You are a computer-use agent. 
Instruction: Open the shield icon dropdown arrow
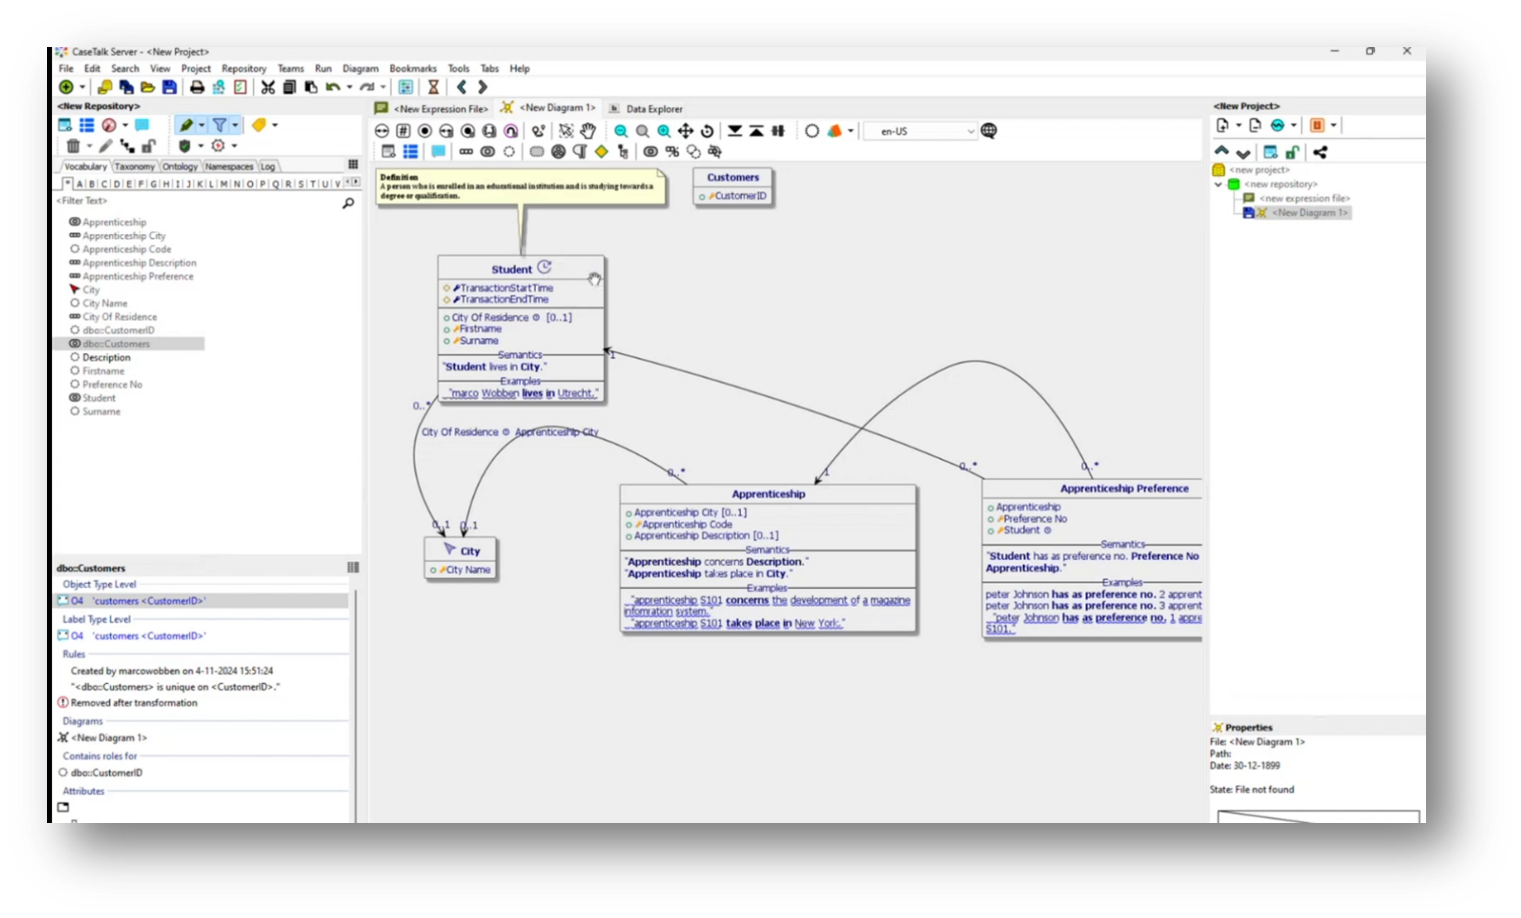click(x=201, y=146)
